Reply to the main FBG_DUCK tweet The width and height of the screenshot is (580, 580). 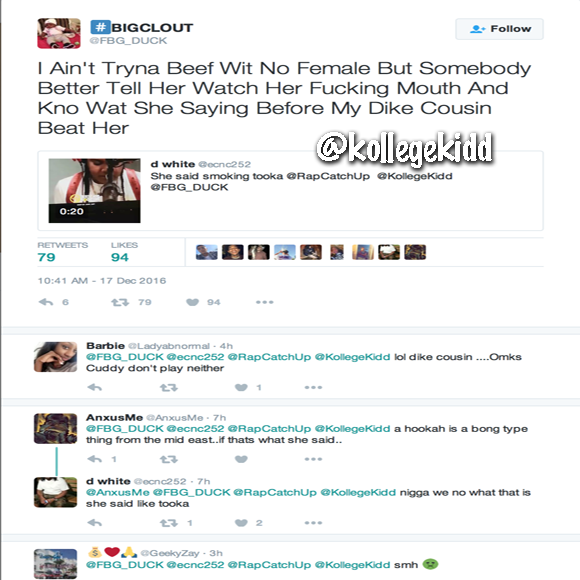(x=46, y=302)
